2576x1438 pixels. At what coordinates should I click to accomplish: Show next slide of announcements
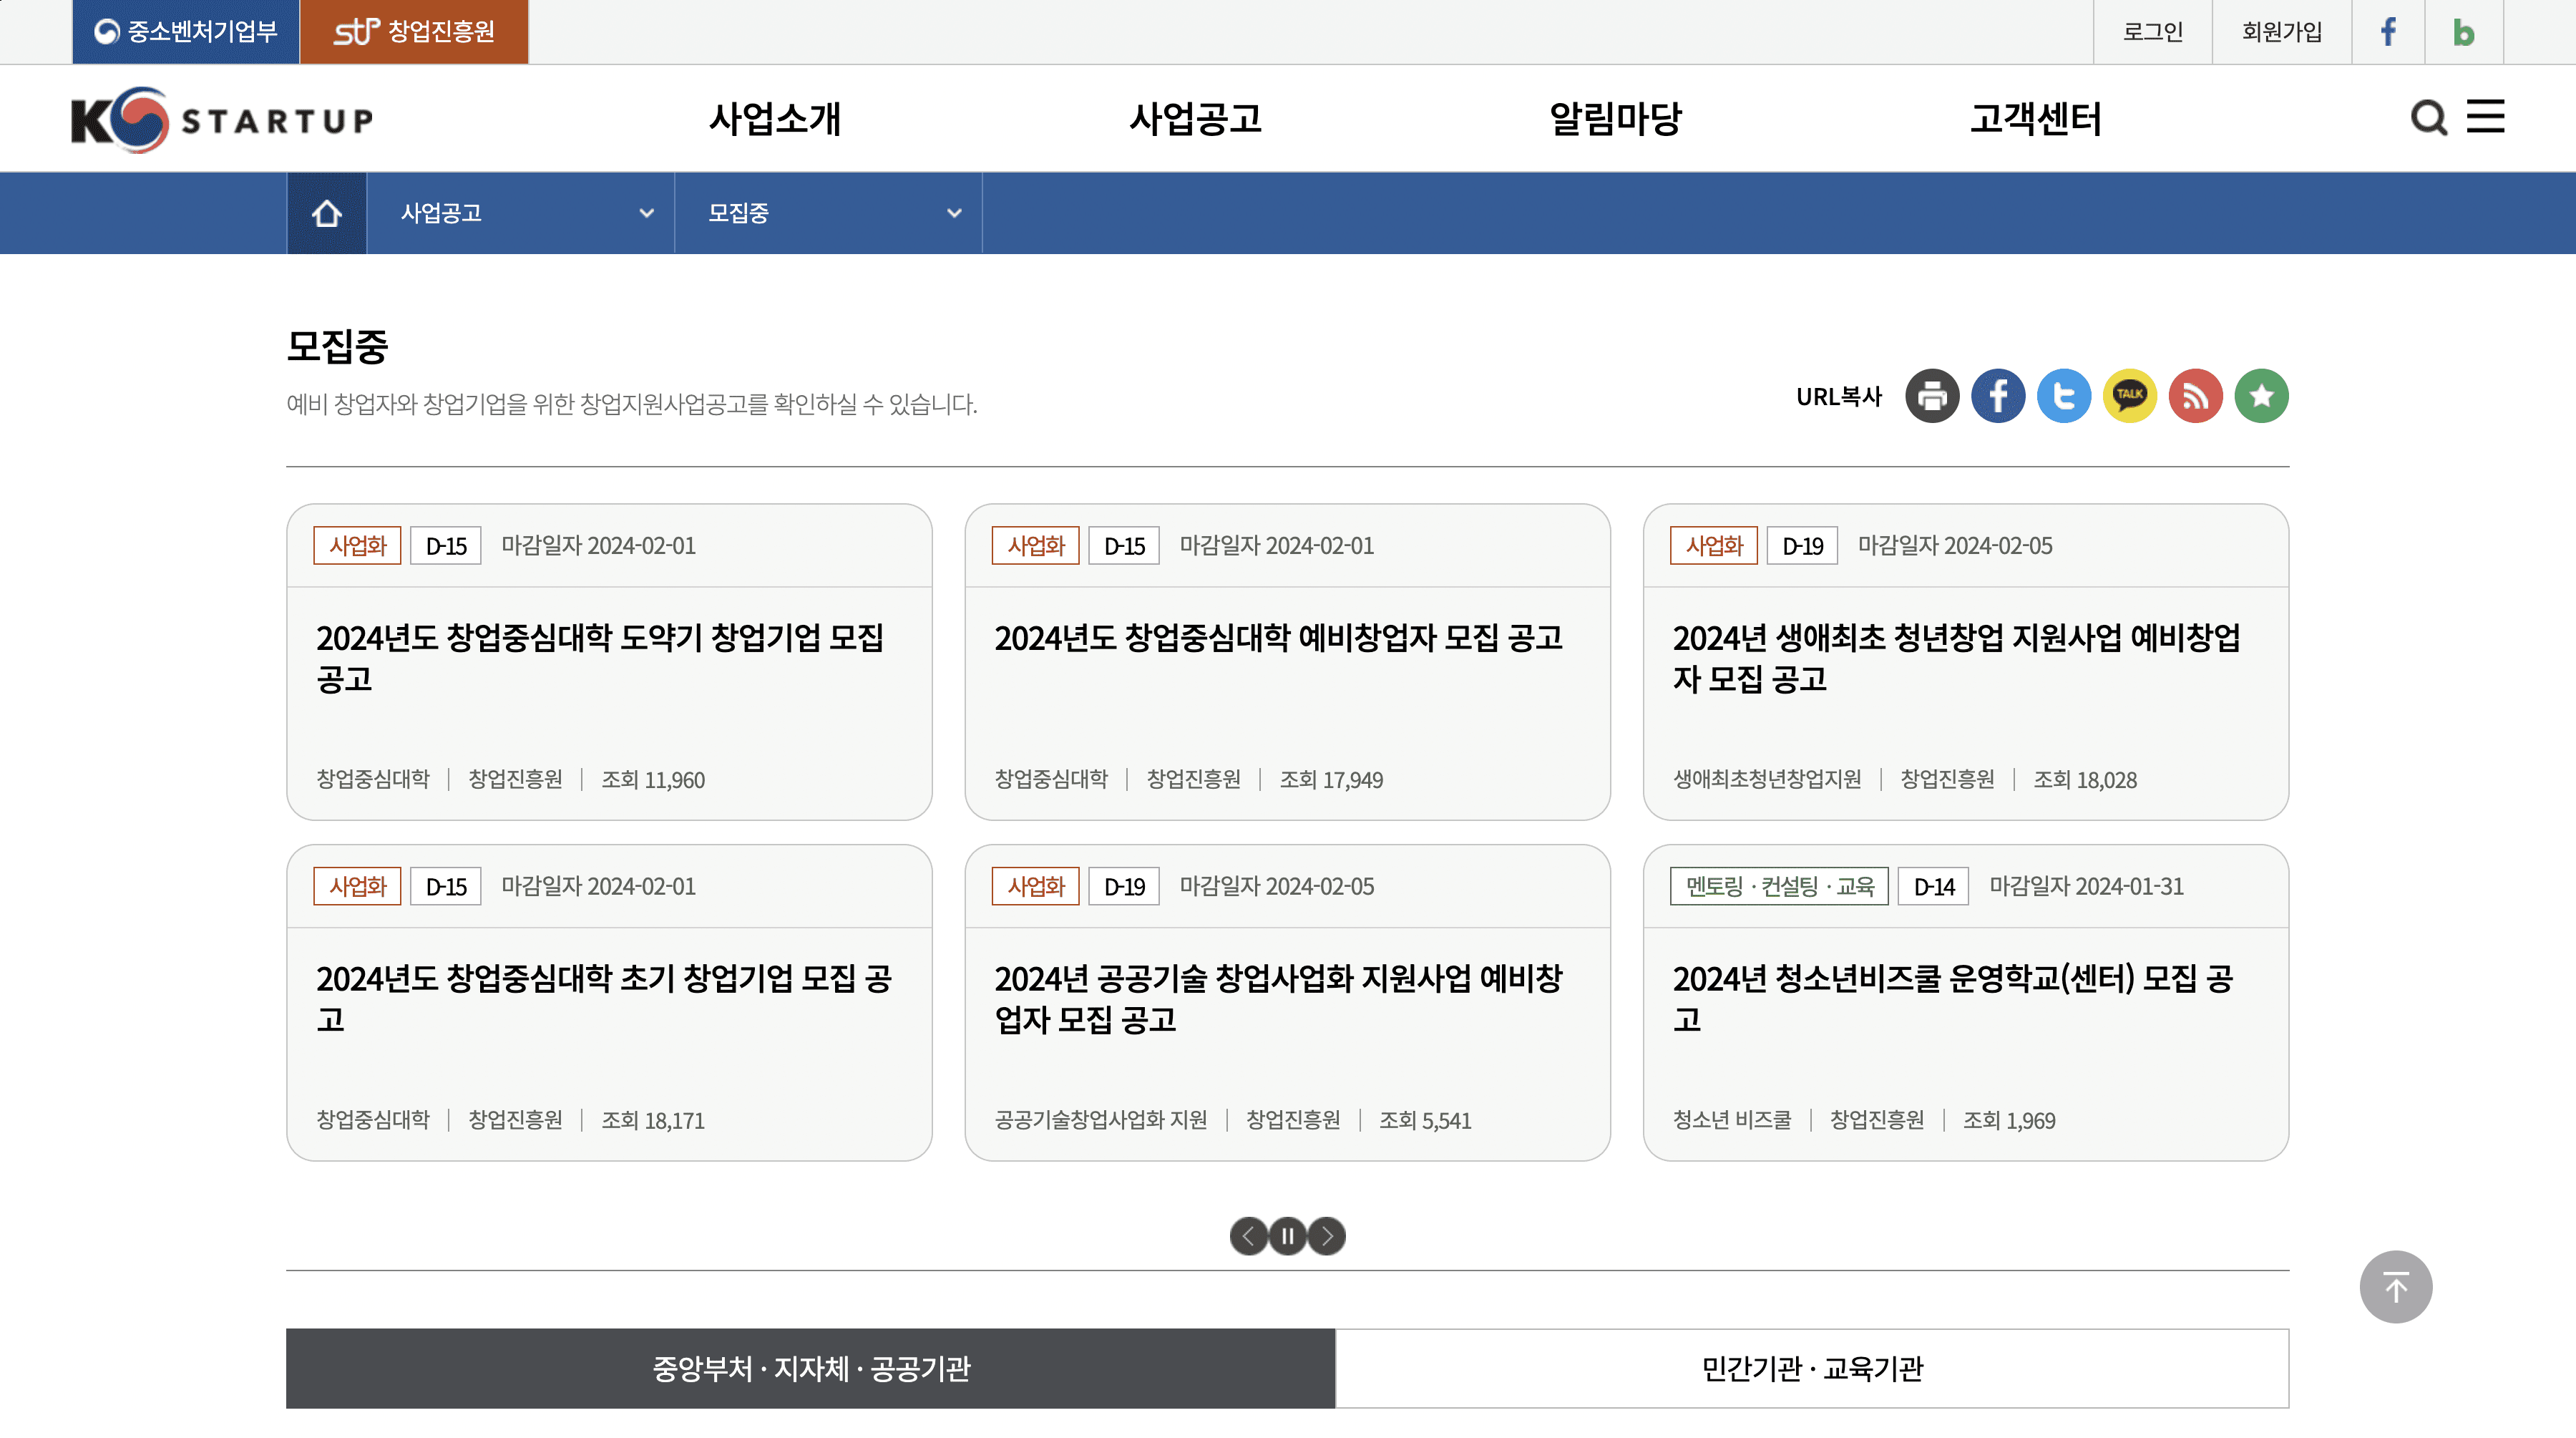(x=1327, y=1236)
